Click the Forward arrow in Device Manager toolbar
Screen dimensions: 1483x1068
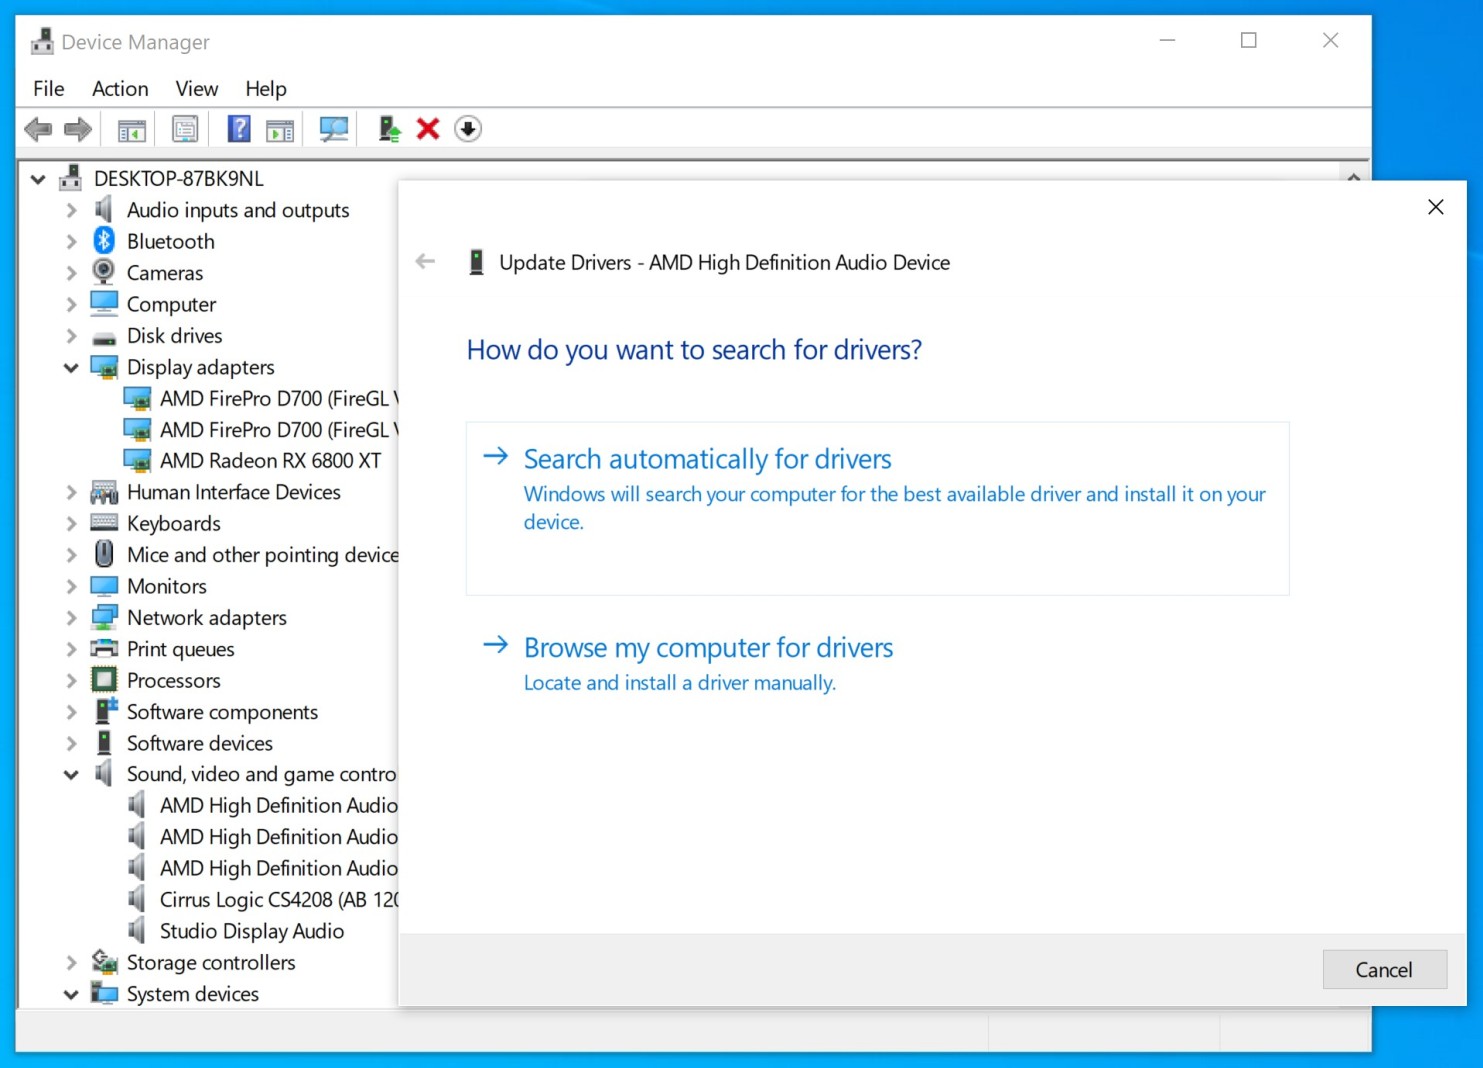tap(78, 129)
